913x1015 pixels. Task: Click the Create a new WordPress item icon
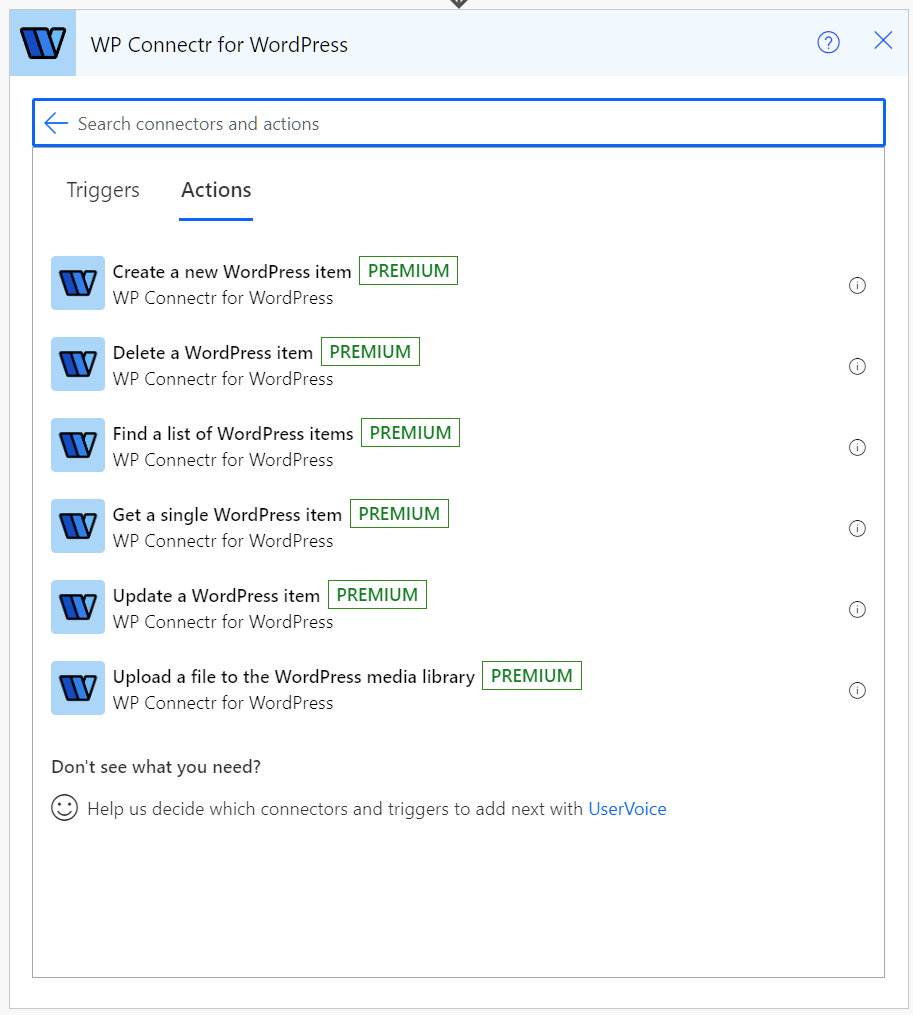[x=77, y=283]
